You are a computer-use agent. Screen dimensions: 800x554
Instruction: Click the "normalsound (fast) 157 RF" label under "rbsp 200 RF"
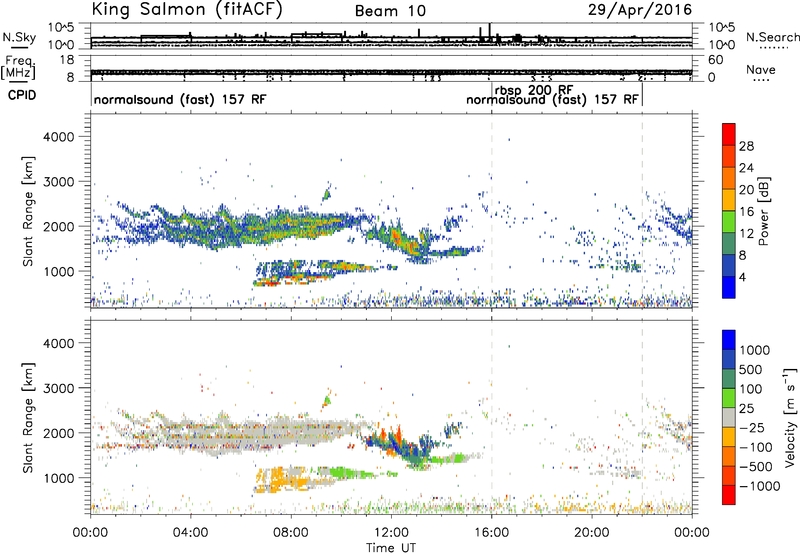tap(552, 99)
